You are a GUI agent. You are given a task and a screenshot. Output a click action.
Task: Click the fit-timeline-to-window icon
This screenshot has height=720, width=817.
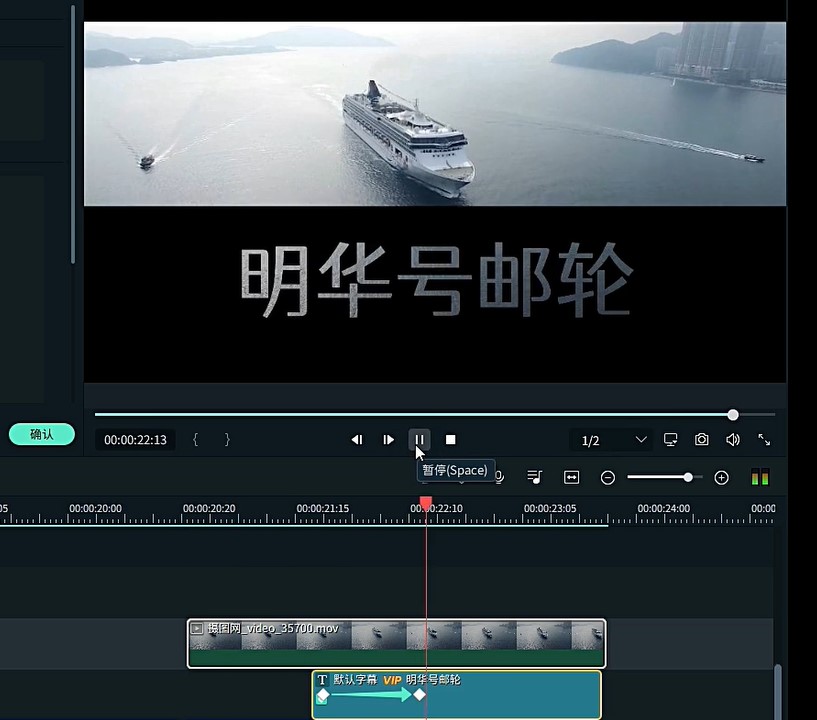click(x=571, y=477)
